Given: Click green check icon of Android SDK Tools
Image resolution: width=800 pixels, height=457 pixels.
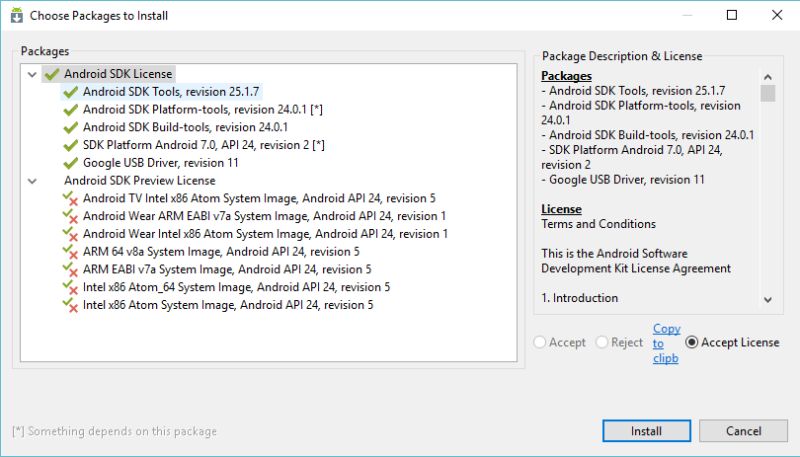Looking at the screenshot, I should click(x=70, y=92).
